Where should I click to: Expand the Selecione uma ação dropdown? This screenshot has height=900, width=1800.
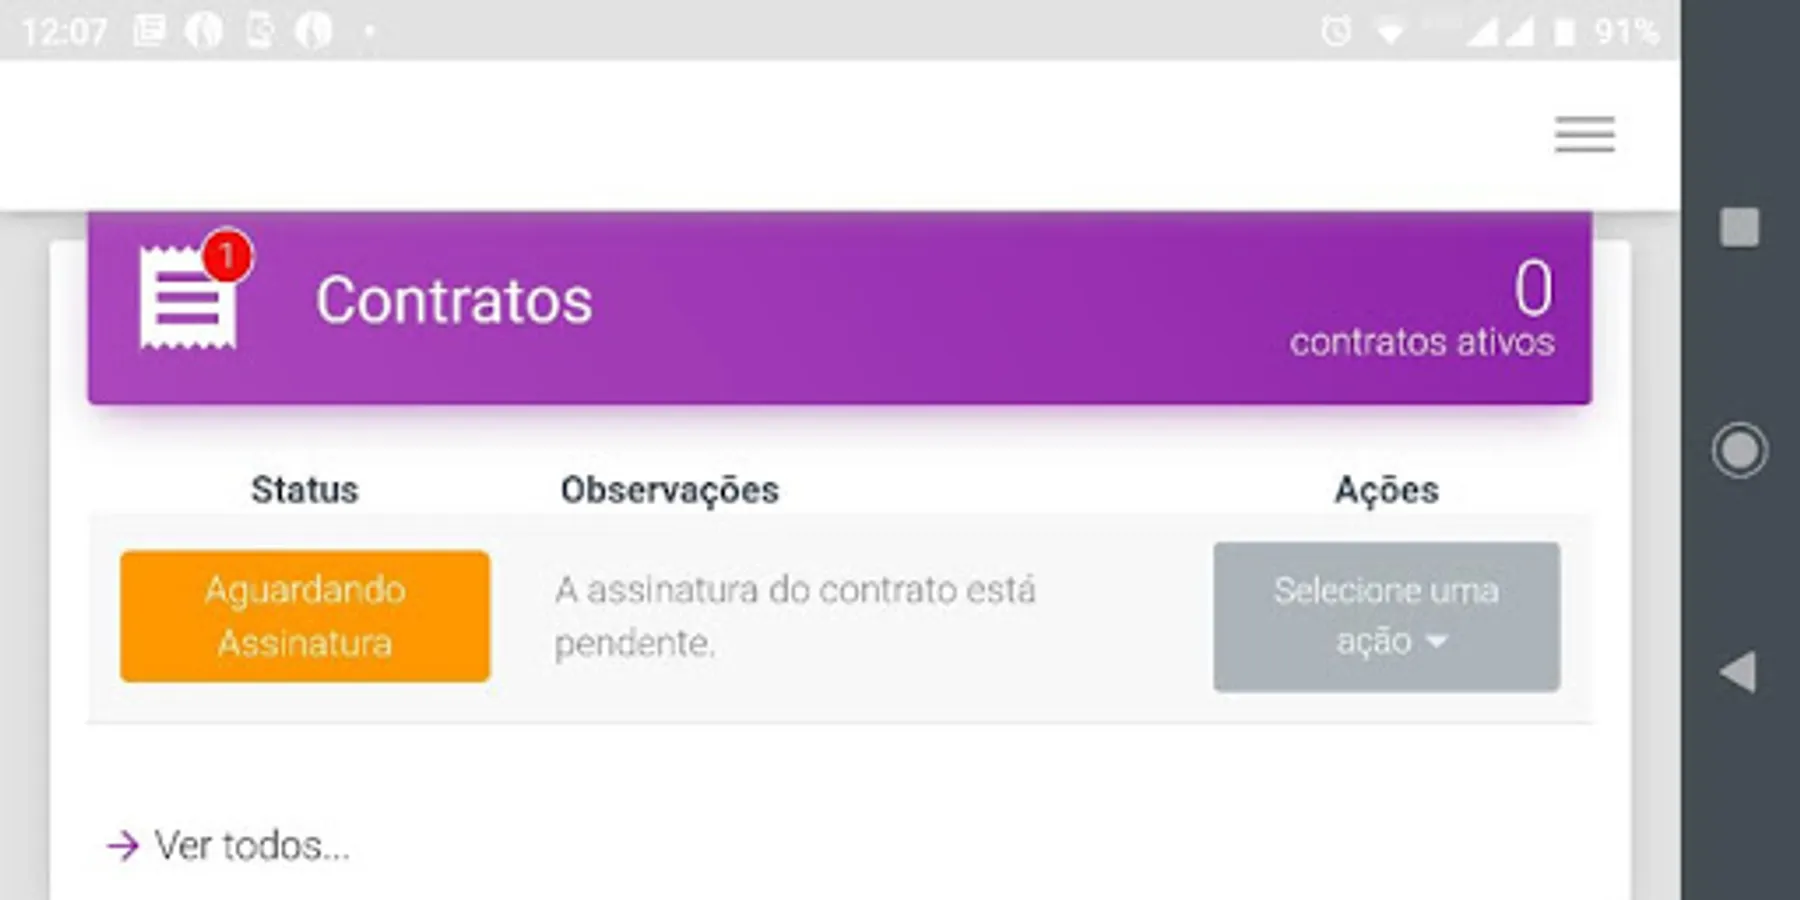1386,616
